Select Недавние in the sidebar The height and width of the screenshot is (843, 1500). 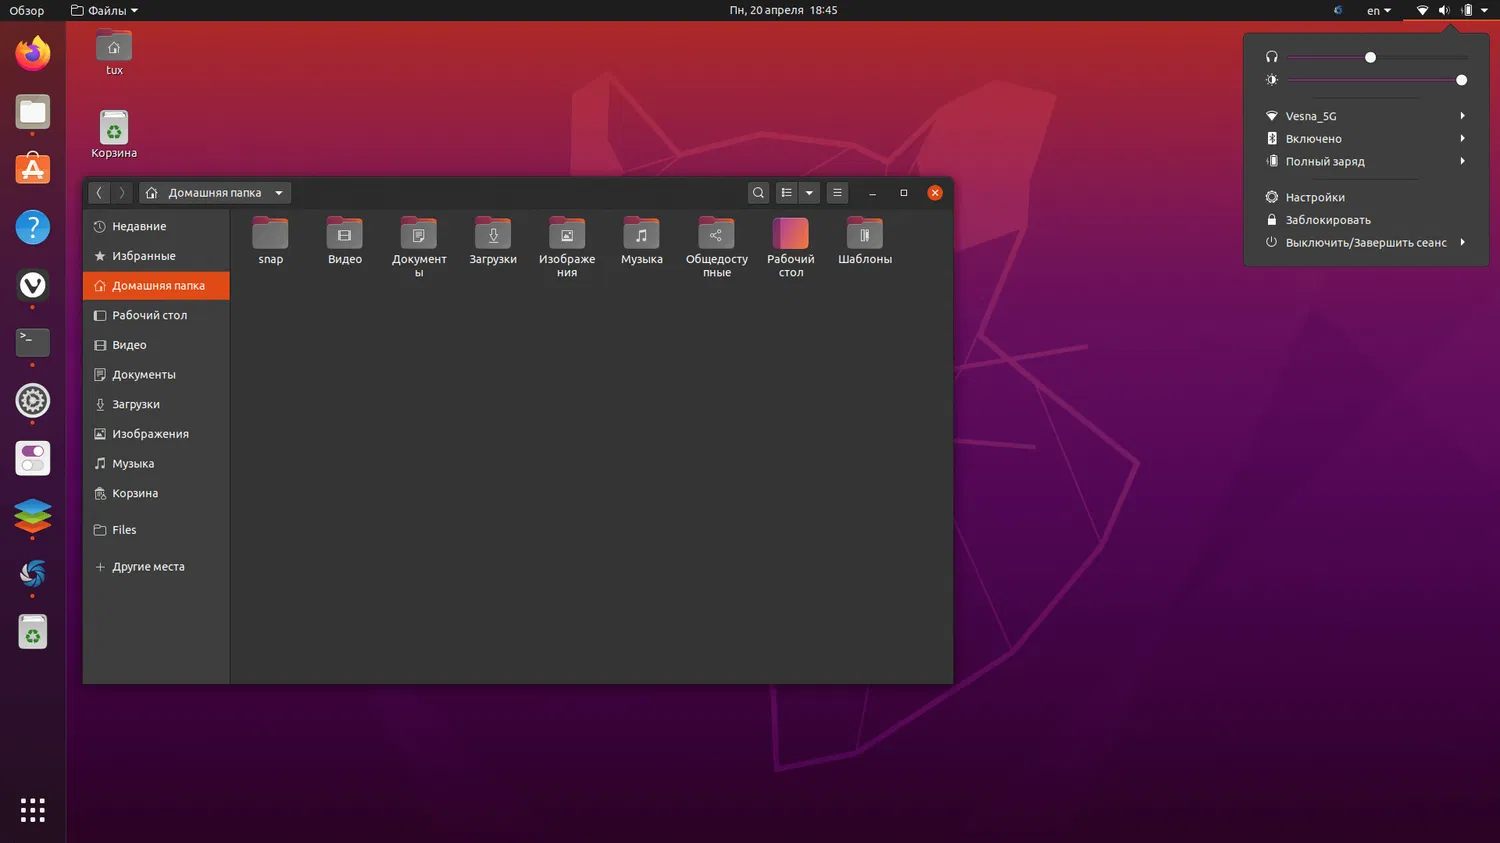point(139,227)
